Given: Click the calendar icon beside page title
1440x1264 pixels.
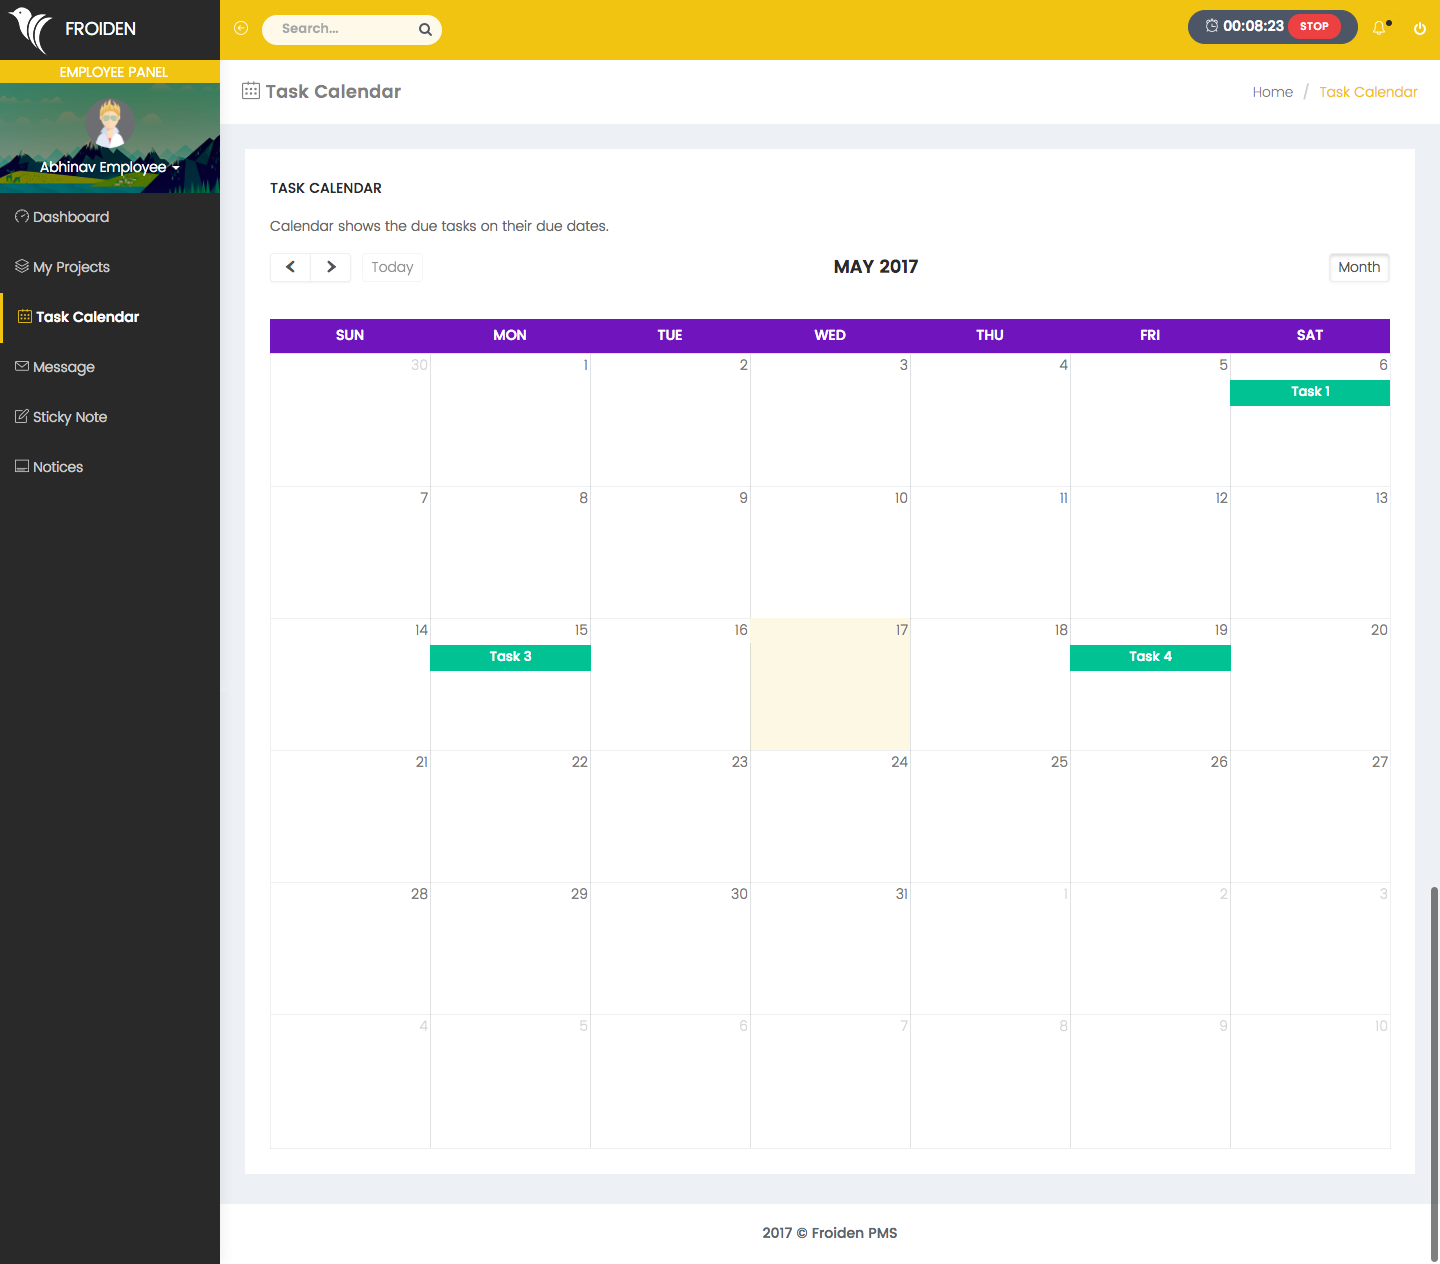Looking at the screenshot, I should pyautogui.click(x=251, y=91).
